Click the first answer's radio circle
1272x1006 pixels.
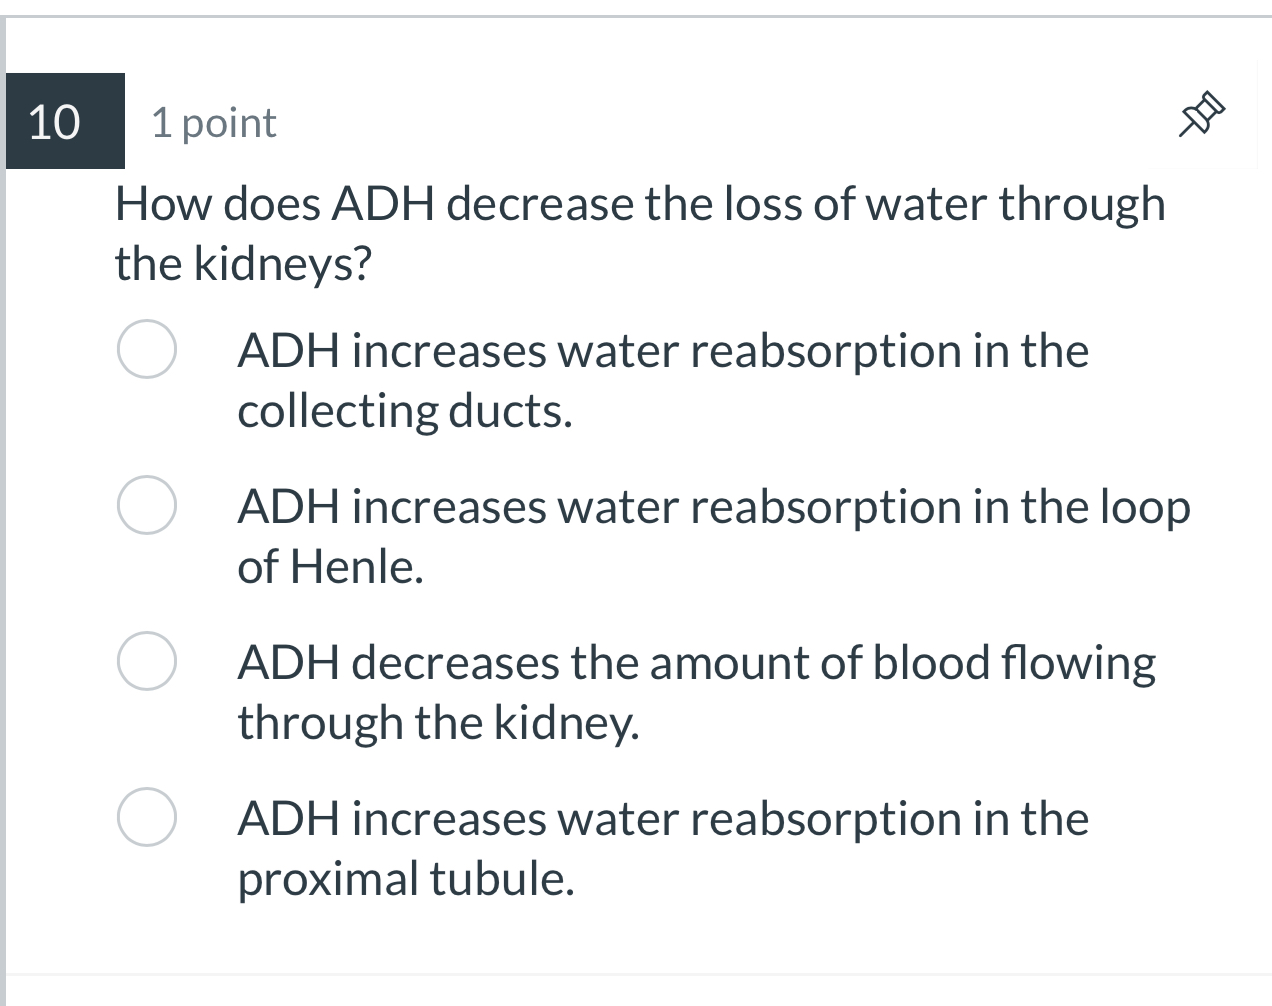(x=146, y=349)
